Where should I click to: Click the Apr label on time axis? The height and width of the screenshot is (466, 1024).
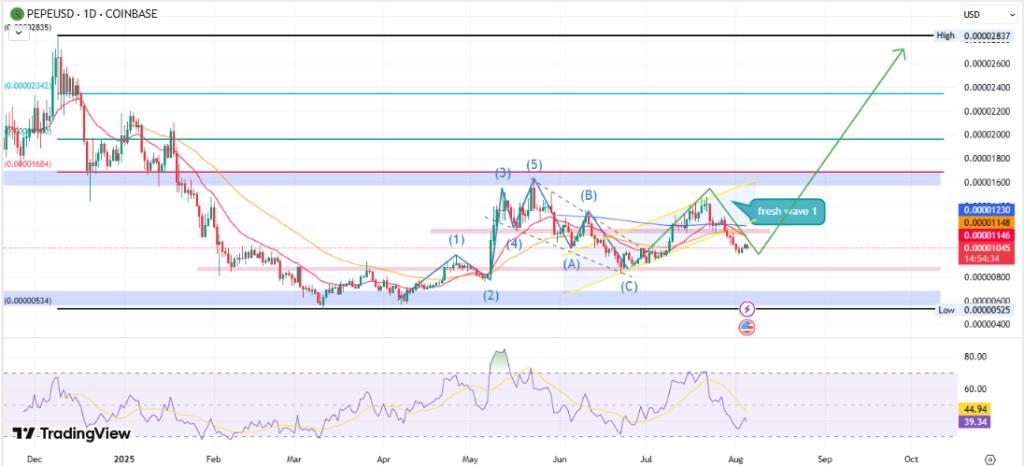pyautogui.click(x=383, y=459)
